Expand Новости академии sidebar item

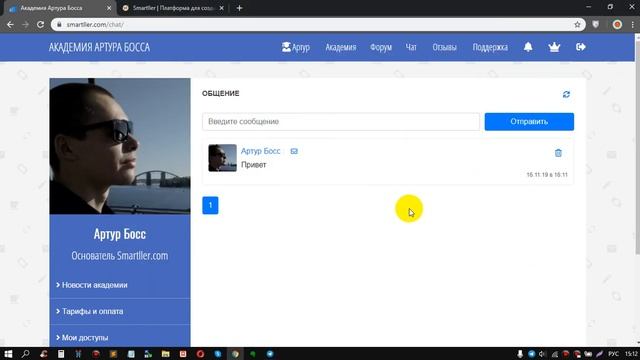pyautogui.click(x=120, y=285)
